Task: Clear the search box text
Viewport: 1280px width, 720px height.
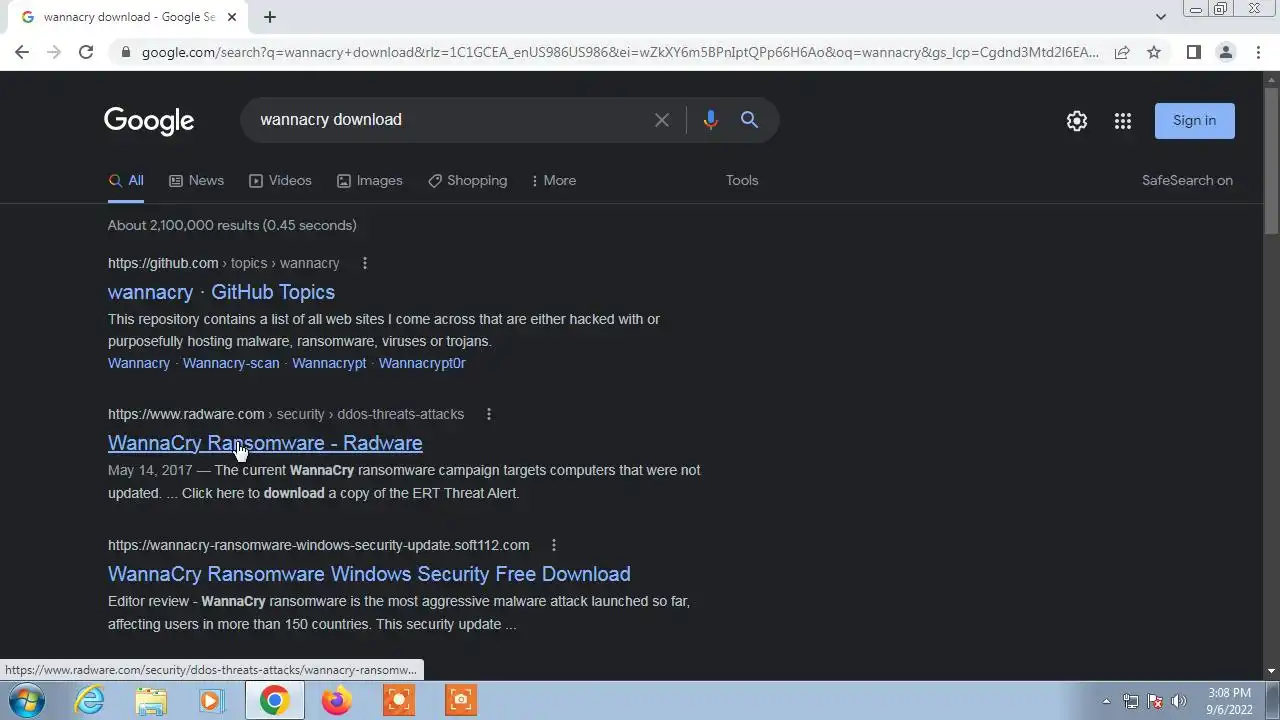Action: tap(662, 120)
